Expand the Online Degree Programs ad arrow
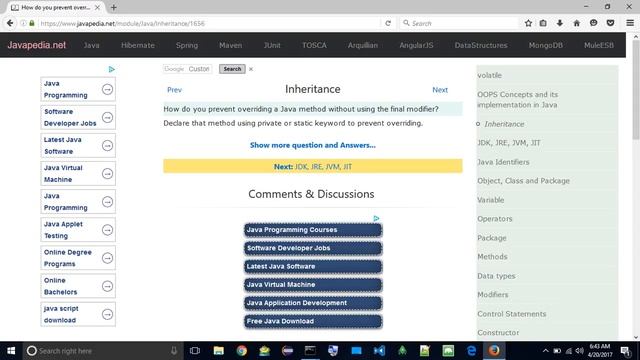 click(107, 258)
